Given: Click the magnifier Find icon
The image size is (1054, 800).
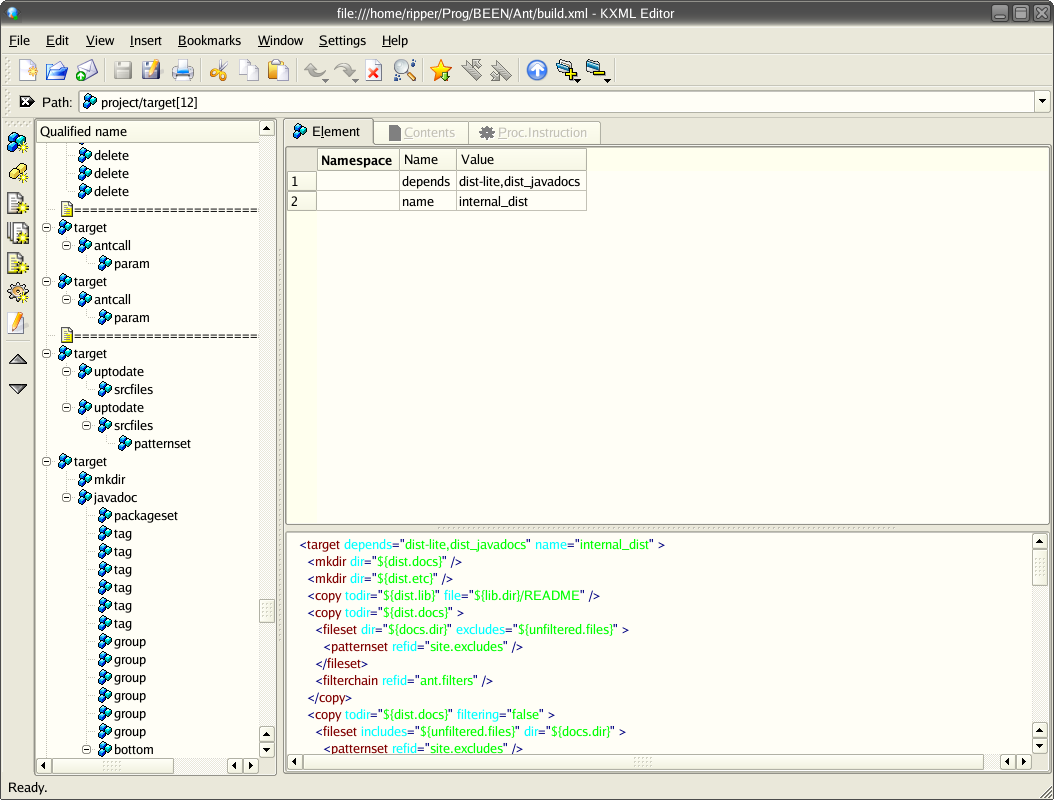Looking at the screenshot, I should tap(404, 71).
